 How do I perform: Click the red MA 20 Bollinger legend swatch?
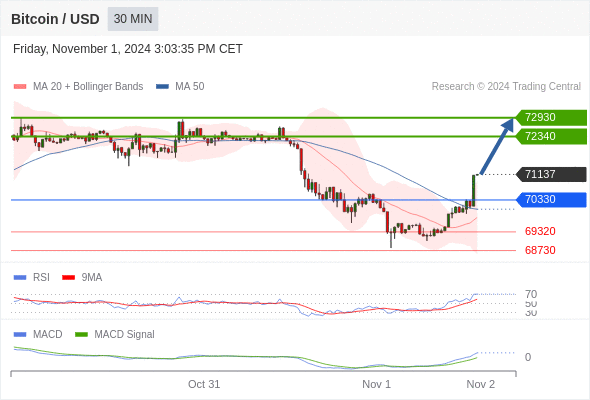(20, 87)
